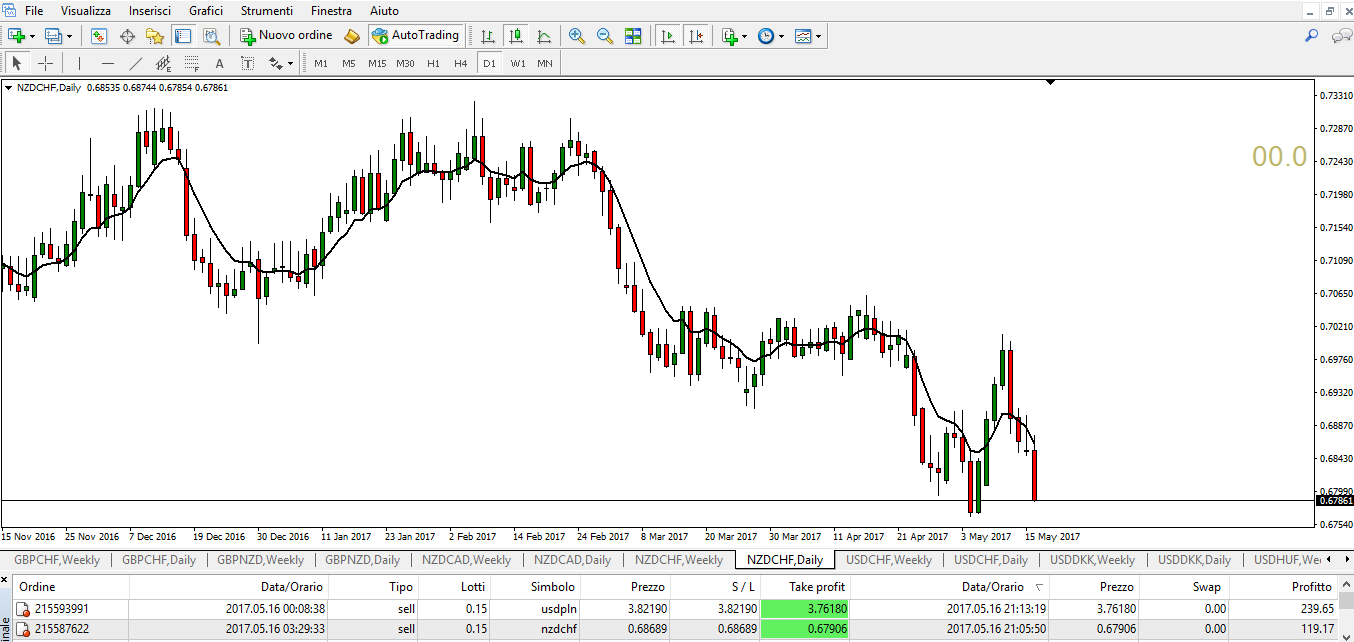Screen dimensions: 1354x642
Task: Set timeframe to H1
Action: tap(433, 63)
